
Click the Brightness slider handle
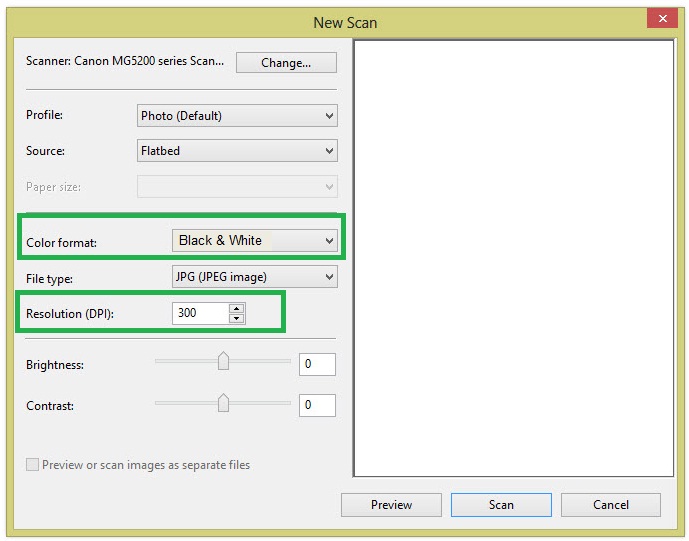[x=223, y=361]
